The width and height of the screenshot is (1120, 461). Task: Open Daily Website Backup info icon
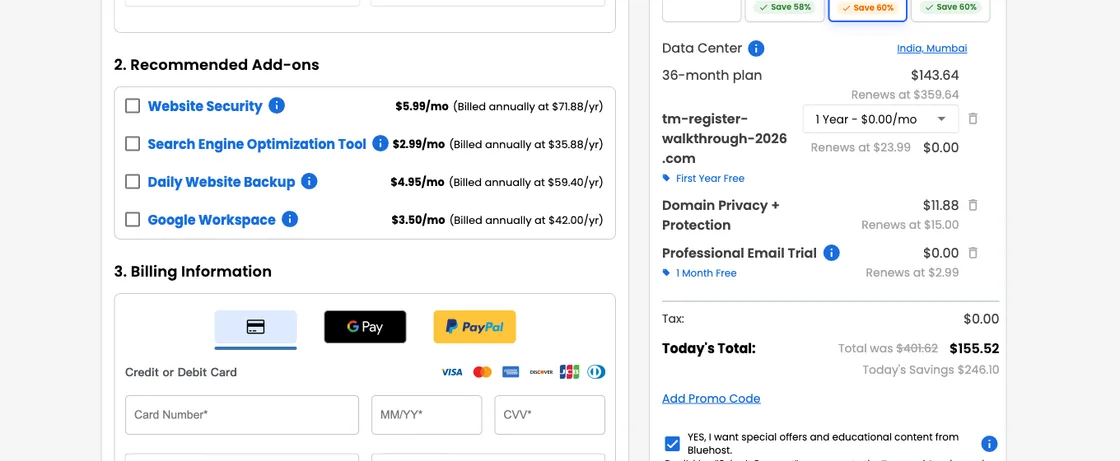point(309,182)
